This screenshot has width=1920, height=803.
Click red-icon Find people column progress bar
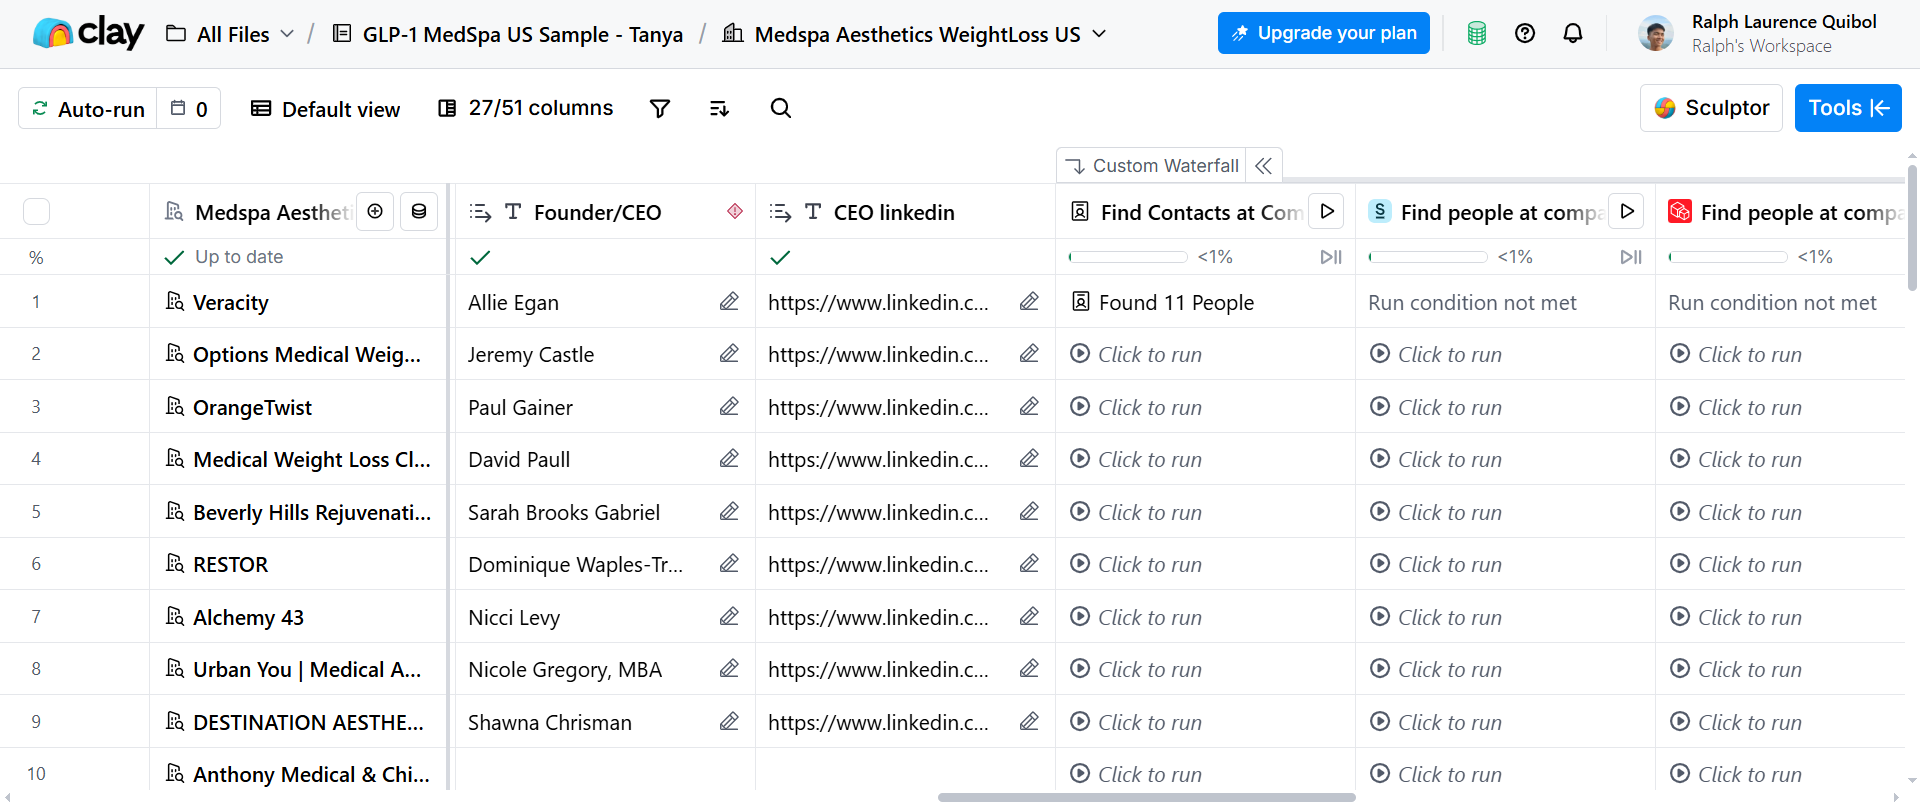(1728, 257)
